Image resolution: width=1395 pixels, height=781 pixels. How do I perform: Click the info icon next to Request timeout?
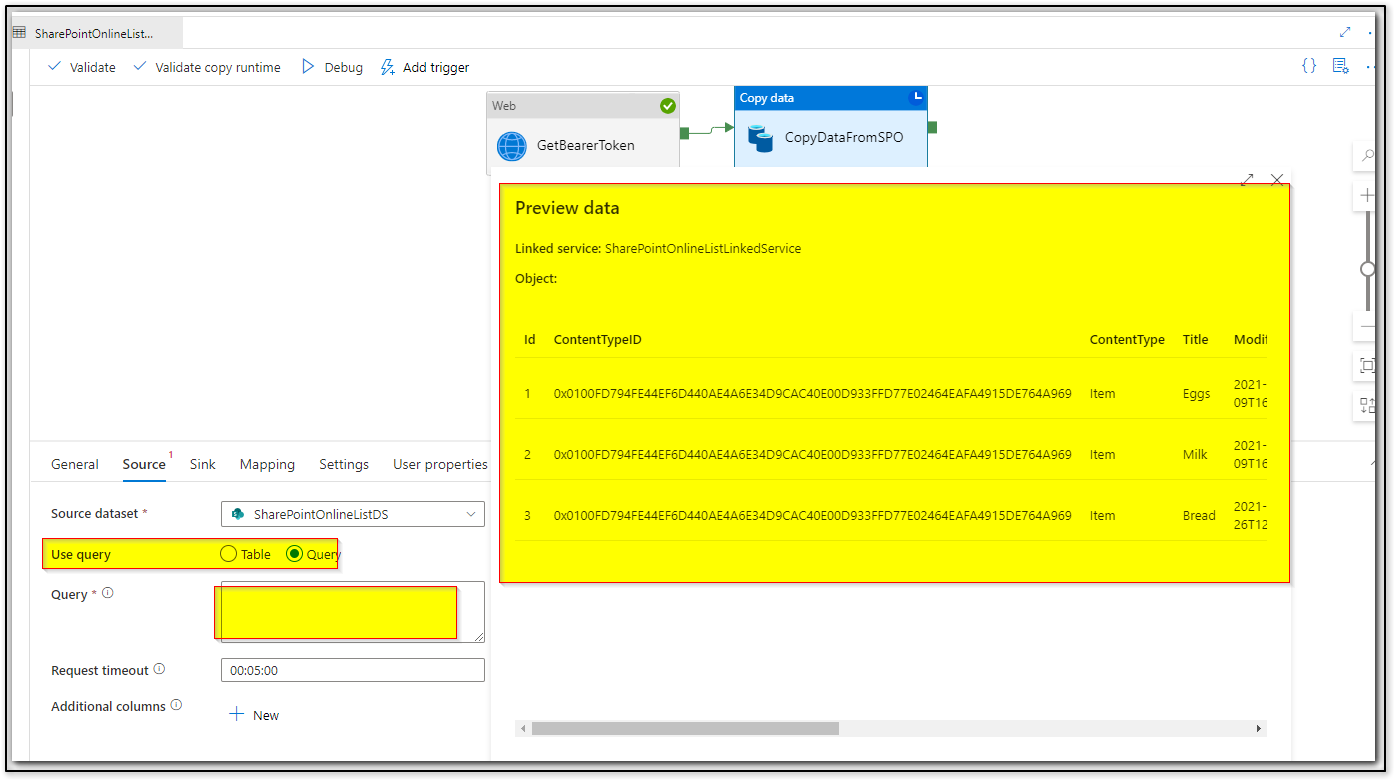(159, 669)
